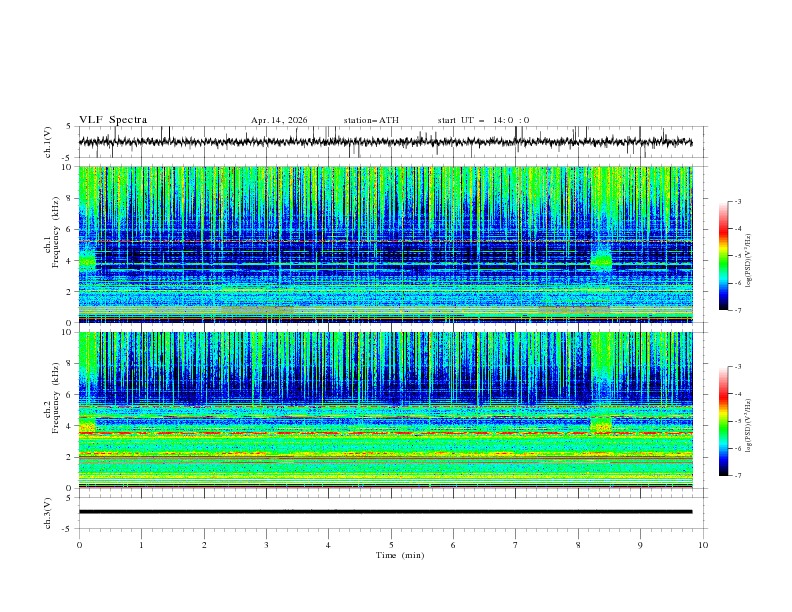Click the 4 kHz green burst near minute 8 in ch.1
The height and width of the screenshot is (612, 792).
601,260
